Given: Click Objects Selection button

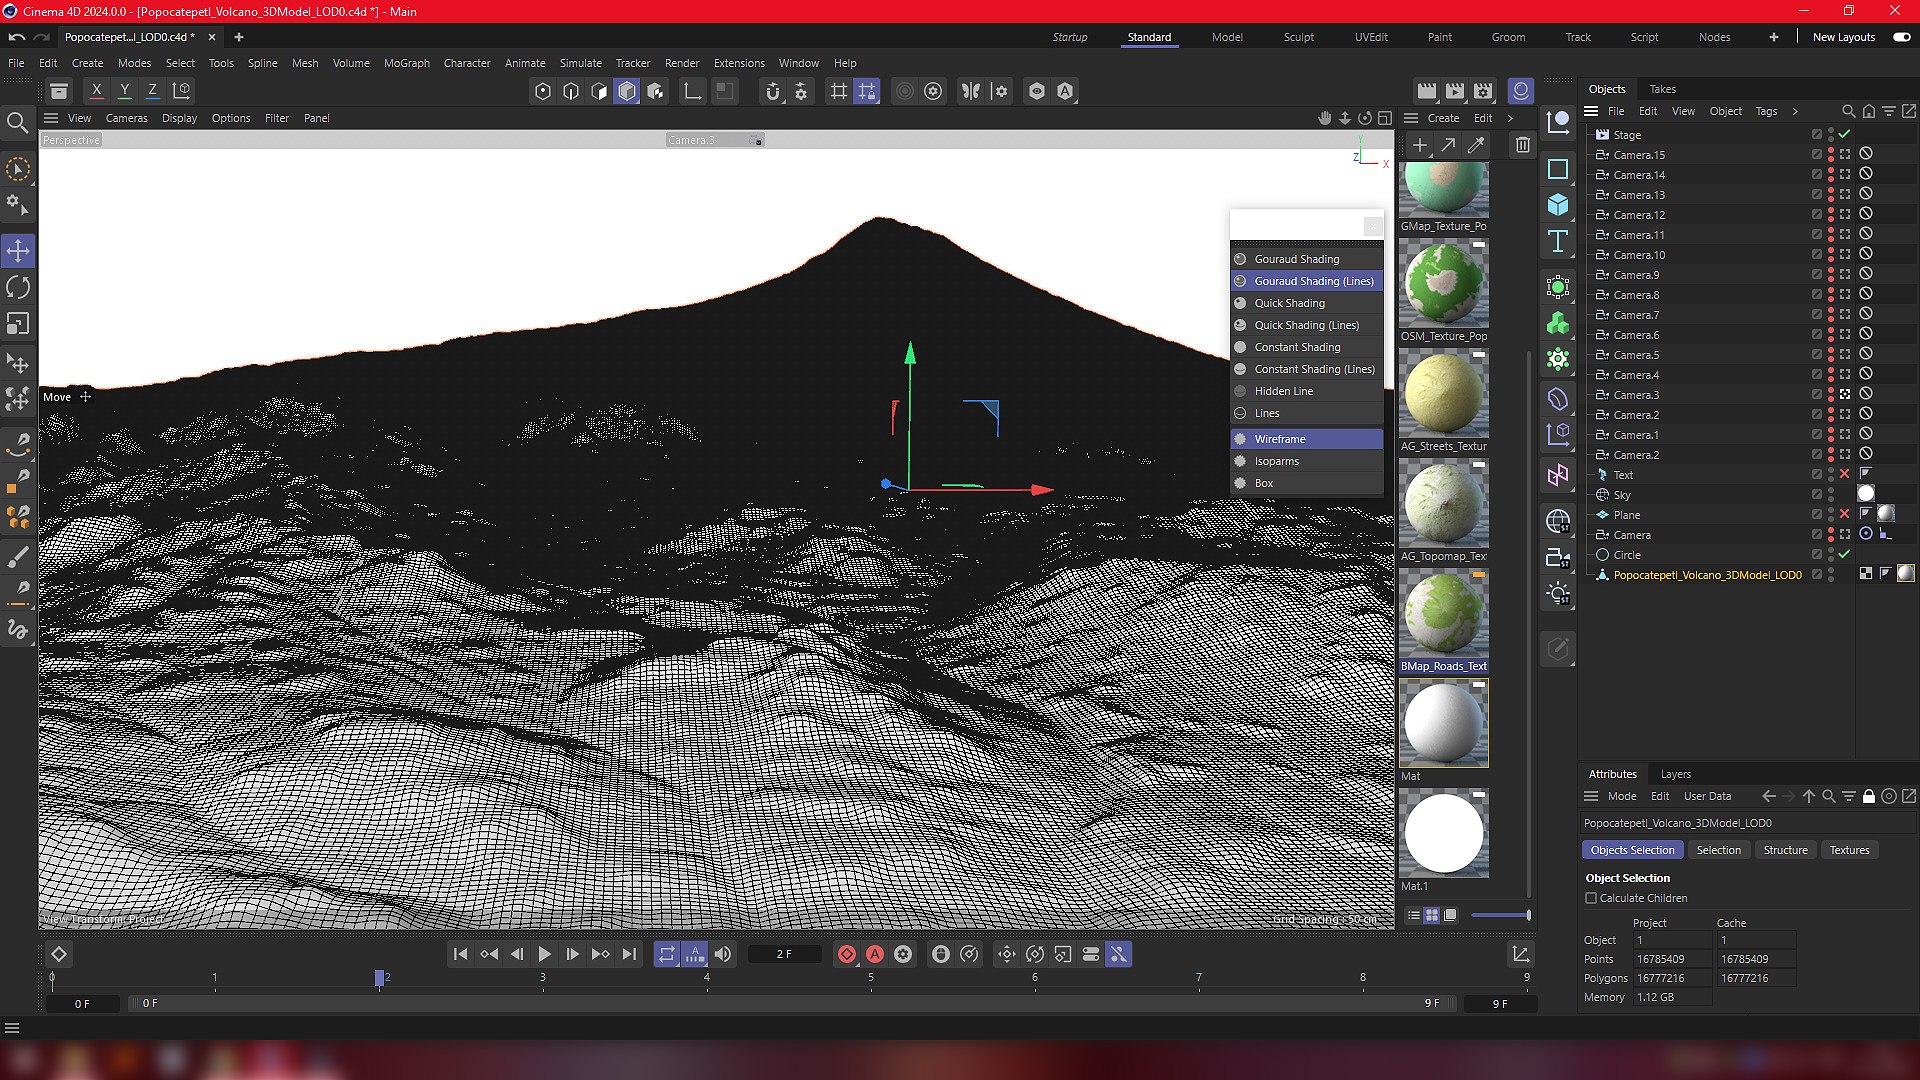Looking at the screenshot, I should (1632, 850).
